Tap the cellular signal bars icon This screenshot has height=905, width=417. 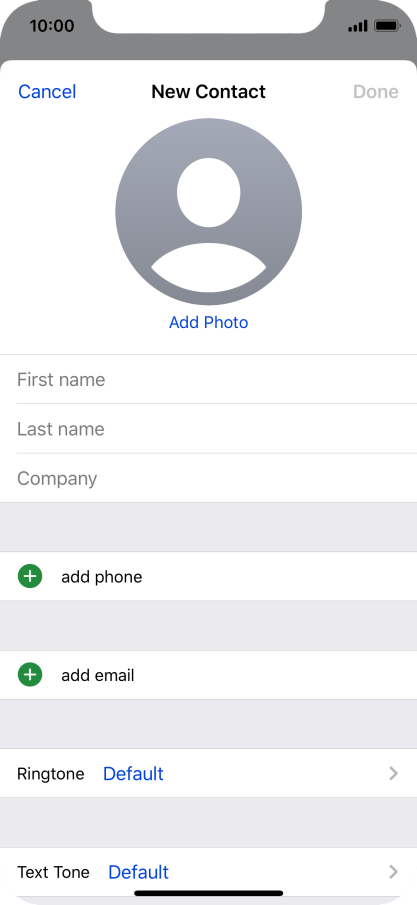point(358,26)
